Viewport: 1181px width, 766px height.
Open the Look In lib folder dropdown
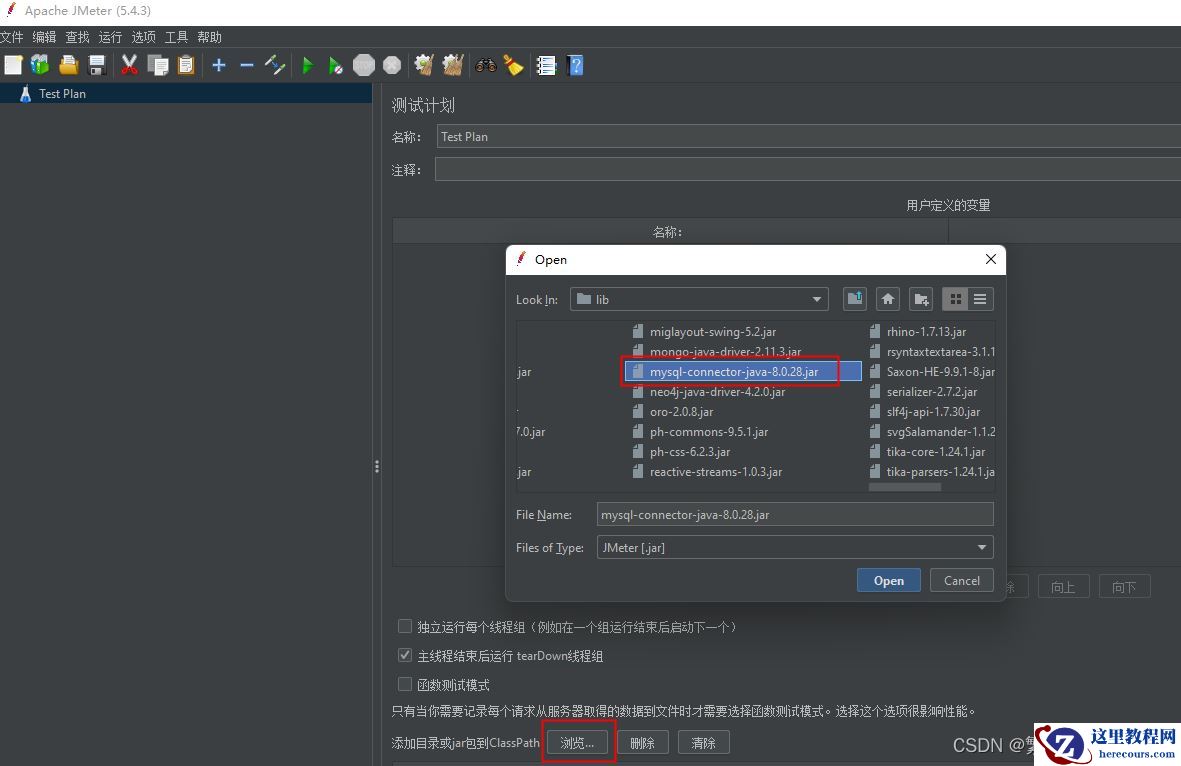click(x=699, y=299)
